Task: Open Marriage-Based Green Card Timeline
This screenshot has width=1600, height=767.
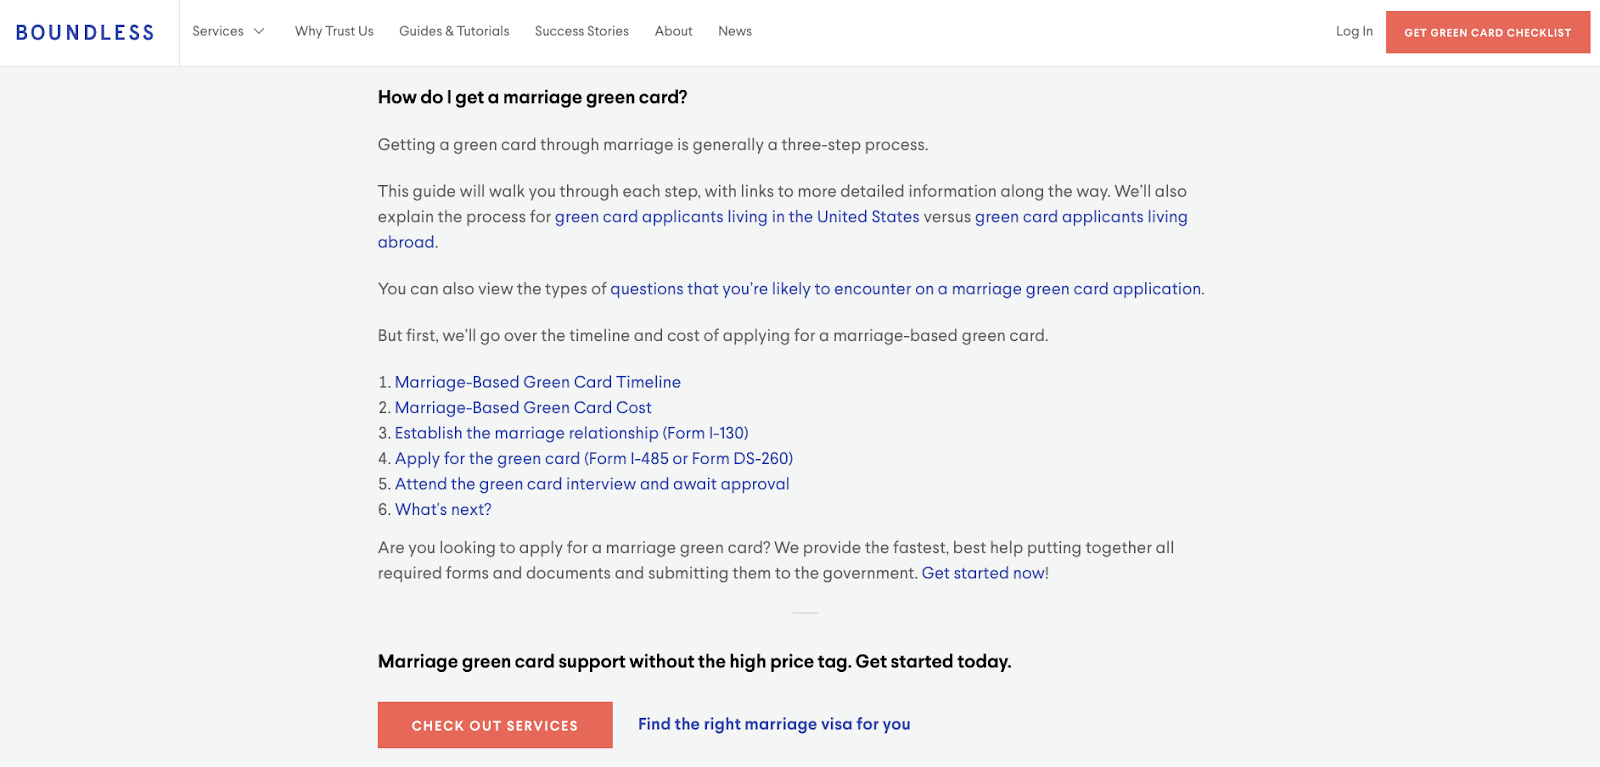Action: [x=537, y=381]
